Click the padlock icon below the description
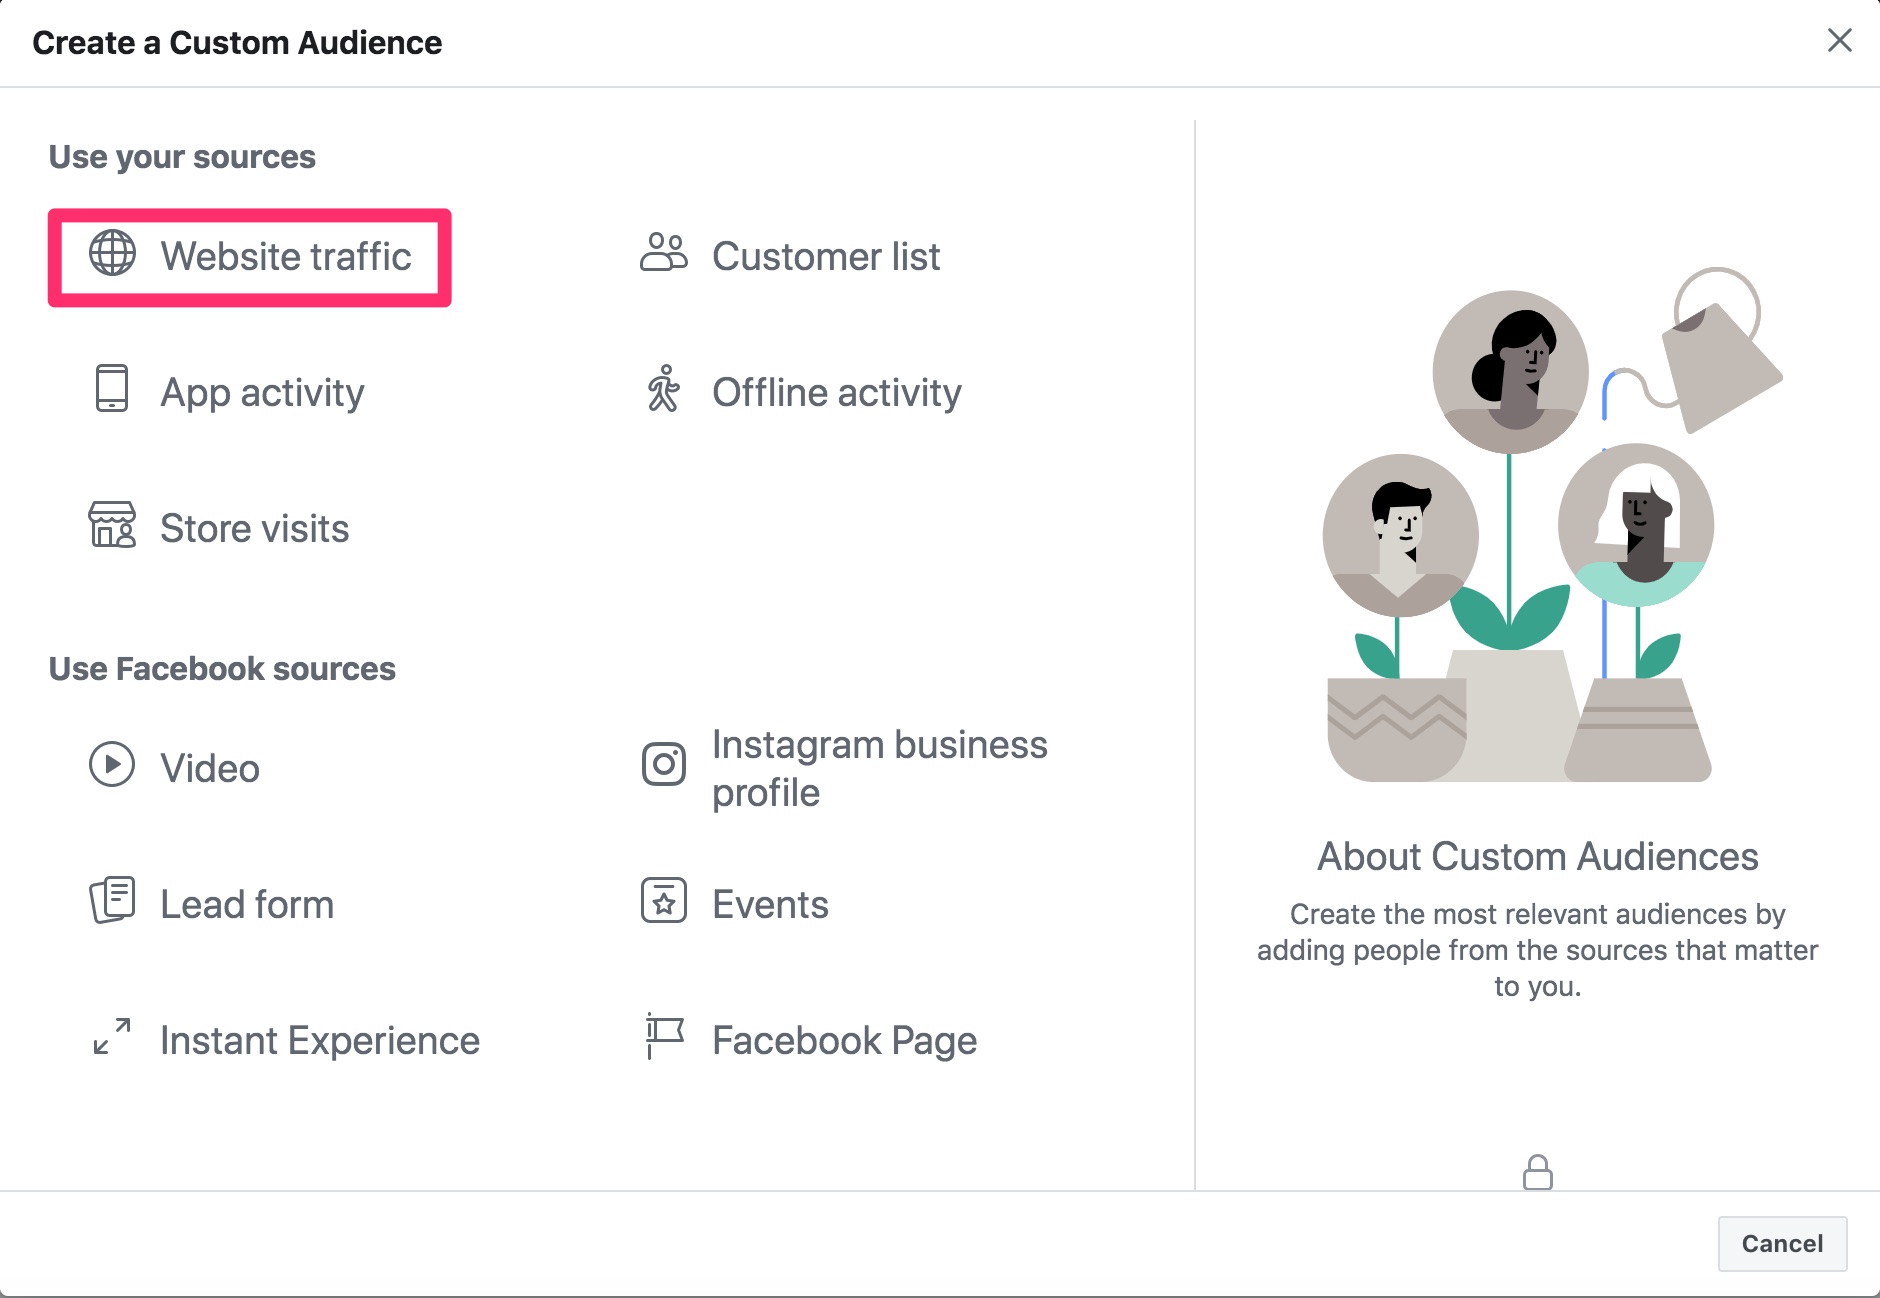Image resolution: width=1880 pixels, height=1298 pixels. (1537, 1171)
